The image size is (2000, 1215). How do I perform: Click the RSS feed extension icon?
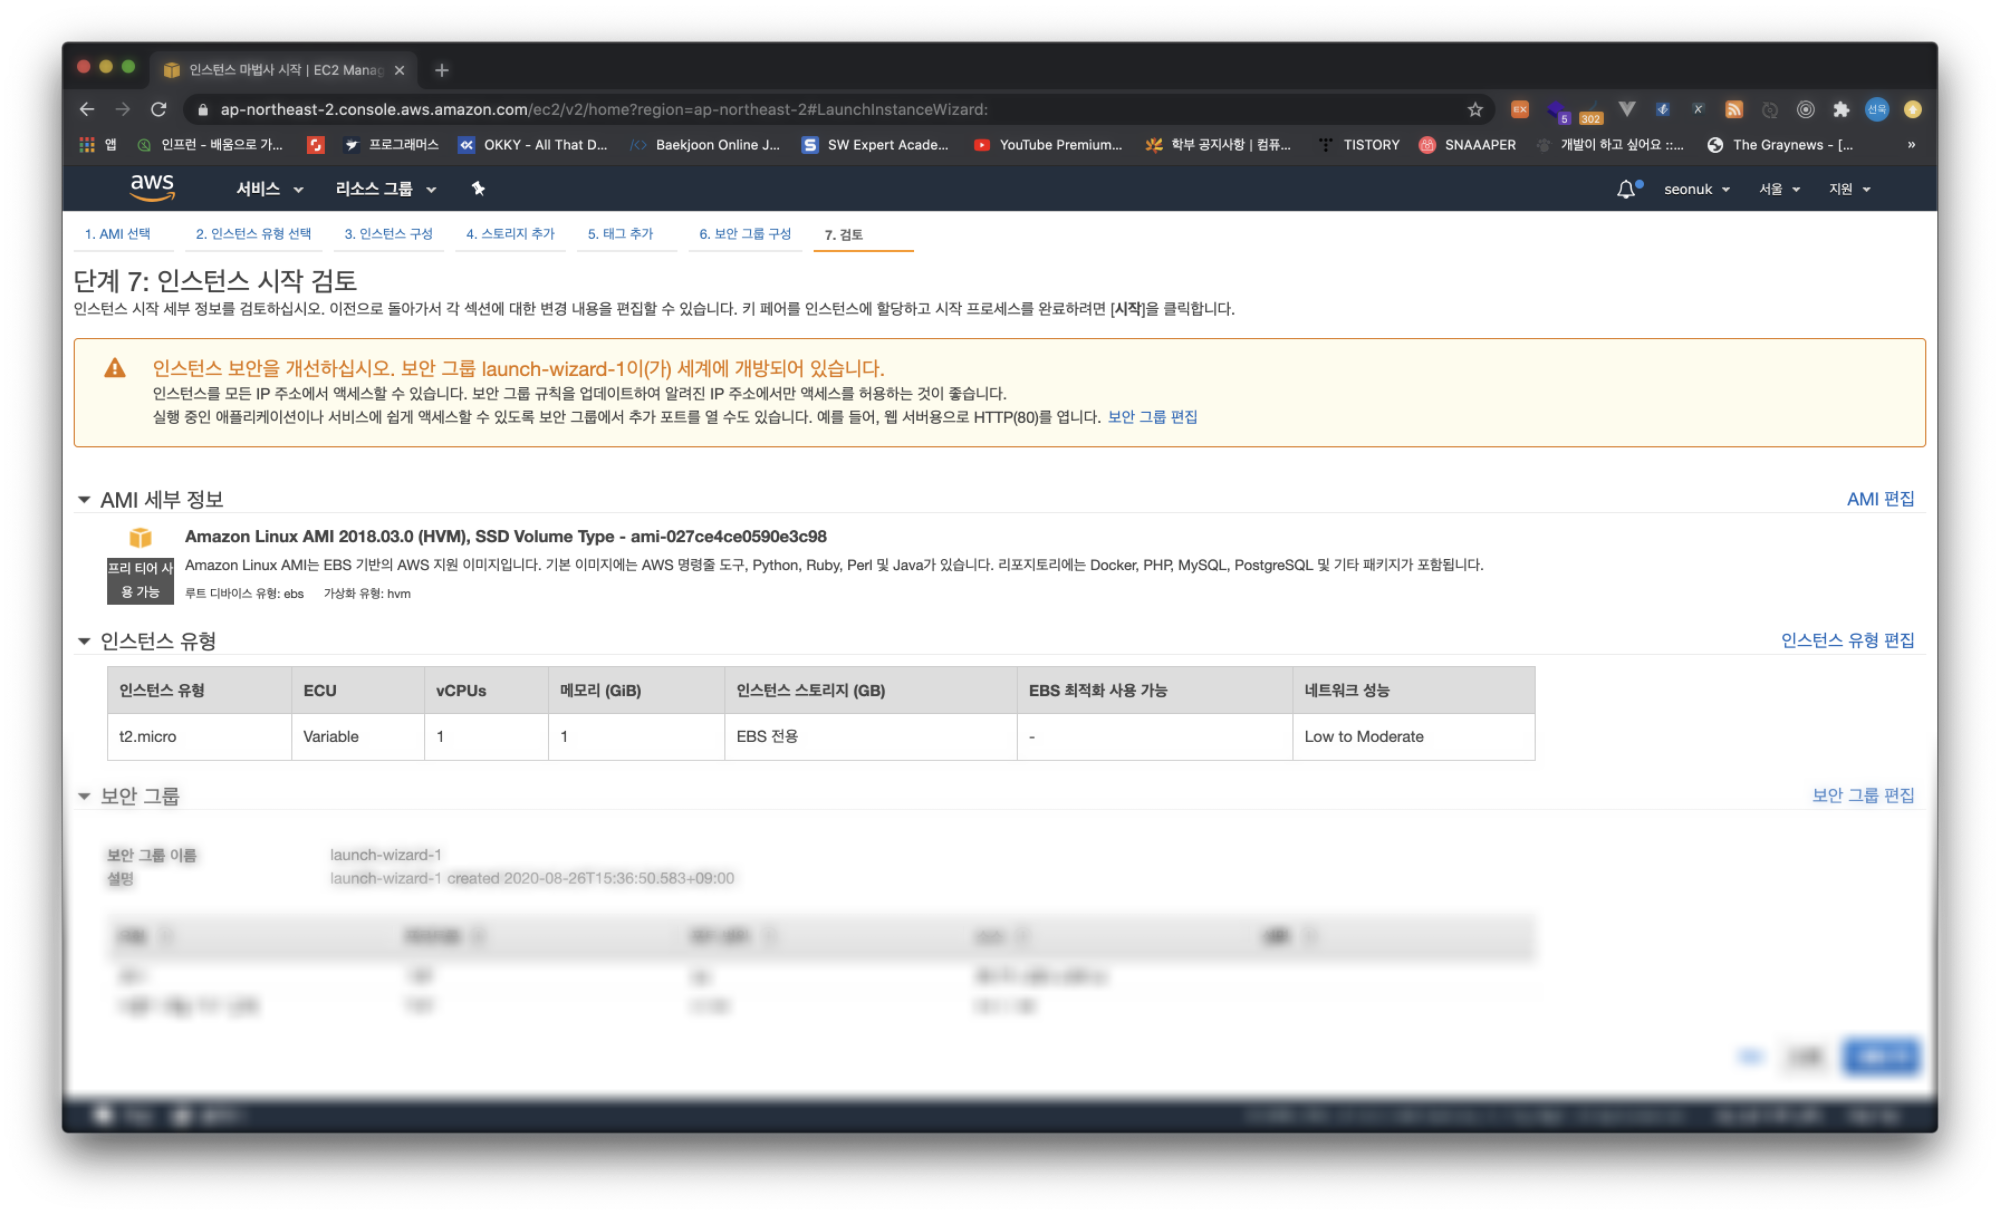[1734, 110]
